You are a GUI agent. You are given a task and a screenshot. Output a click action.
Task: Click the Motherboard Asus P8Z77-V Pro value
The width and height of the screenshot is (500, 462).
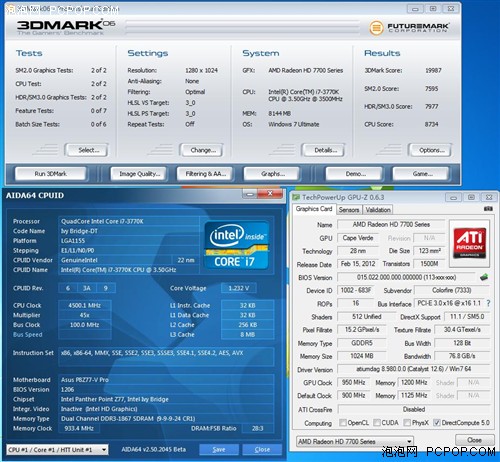click(x=166, y=380)
